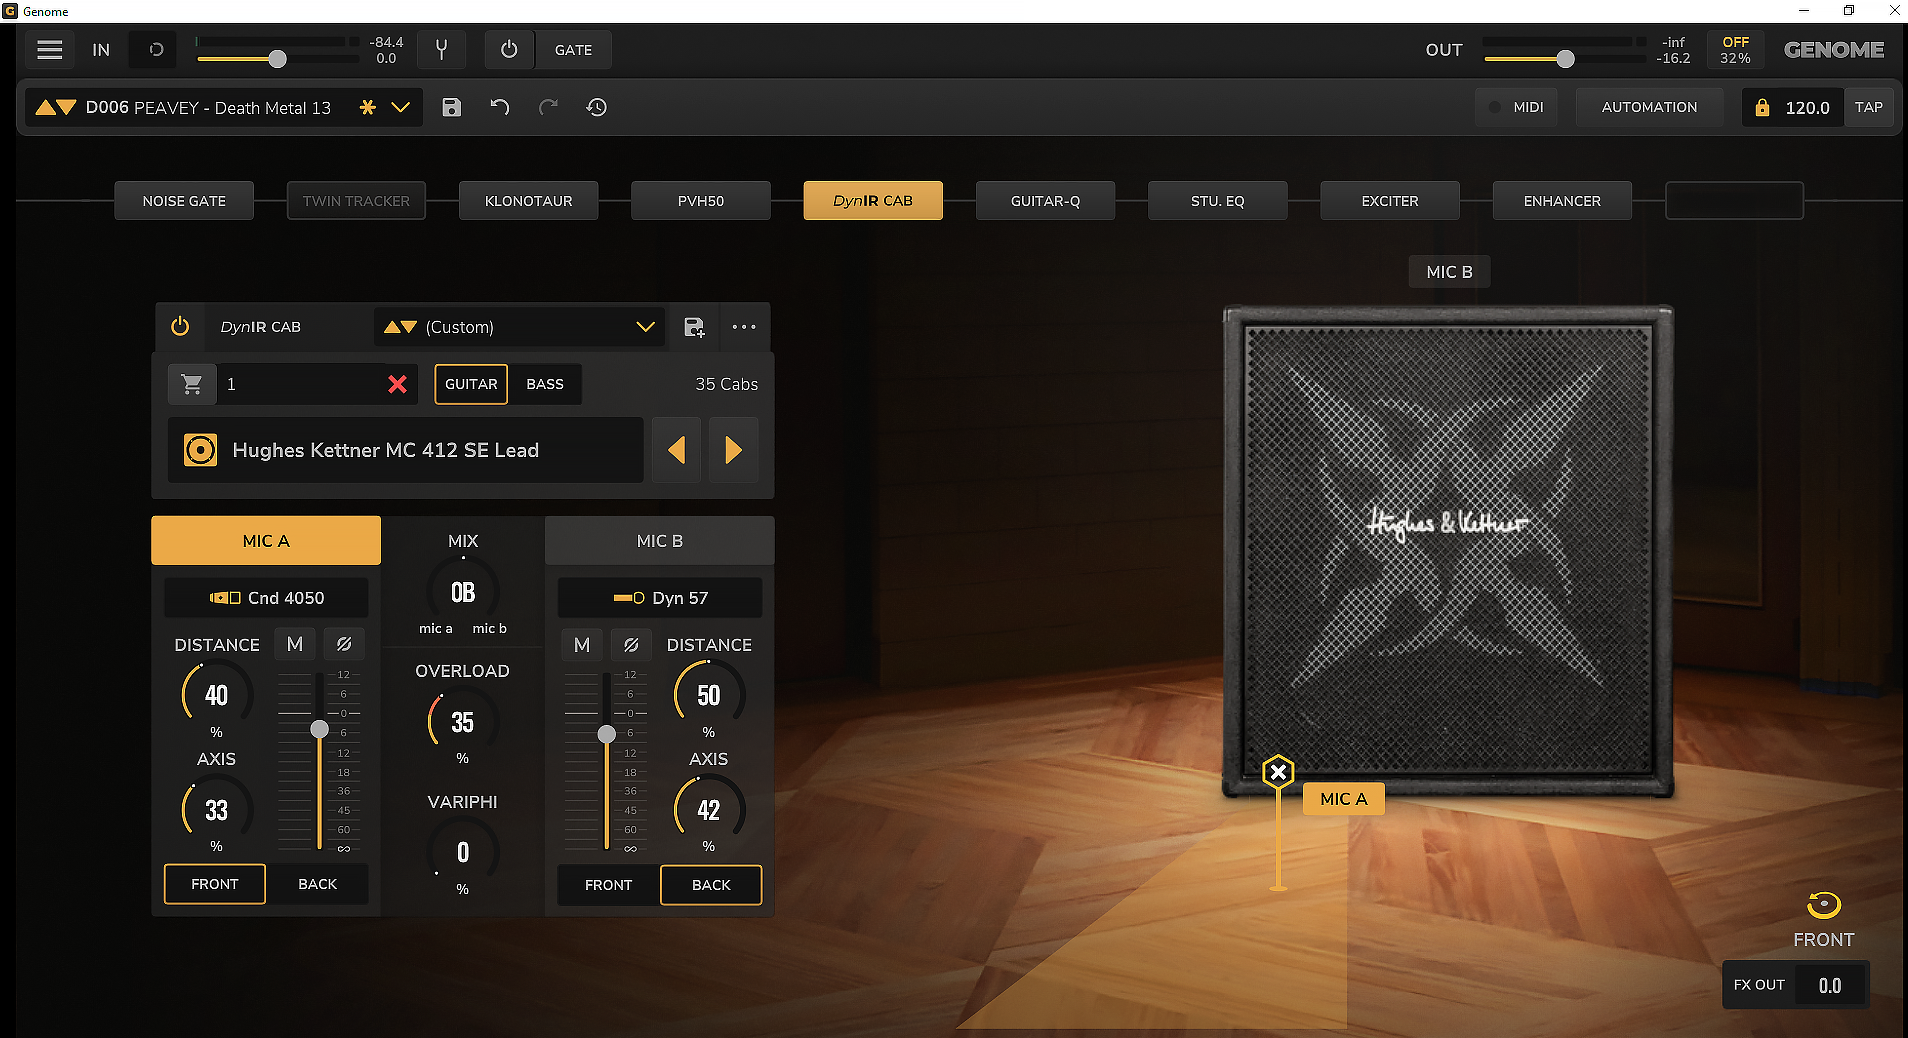Adjust the MIC B level fader handle
Screen dimensions: 1908x1038
(607, 734)
